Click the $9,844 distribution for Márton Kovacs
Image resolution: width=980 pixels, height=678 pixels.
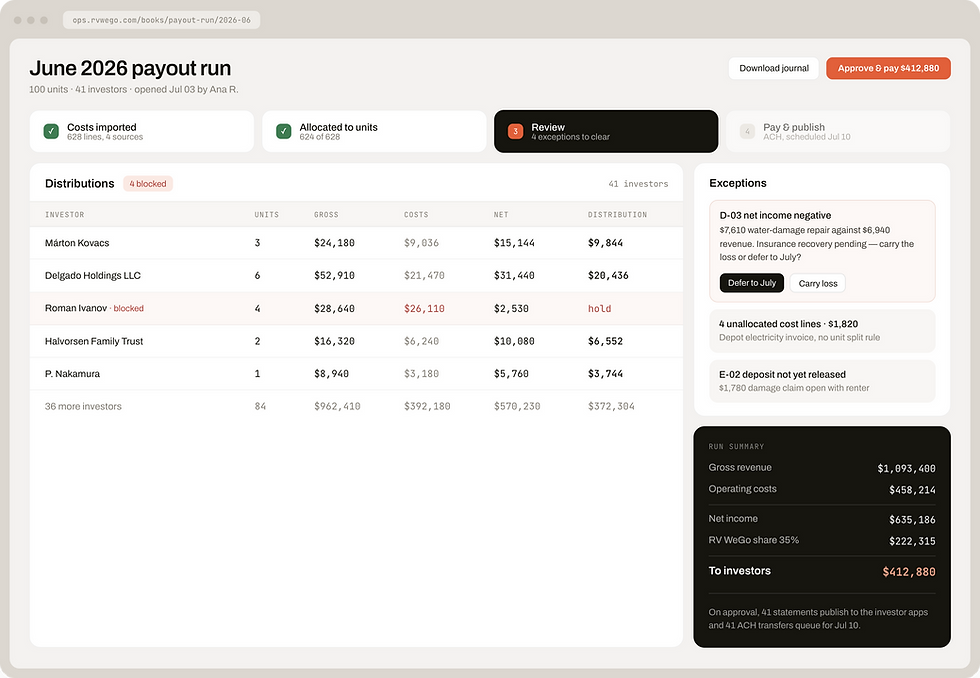pyautogui.click(x=605, y=243)
